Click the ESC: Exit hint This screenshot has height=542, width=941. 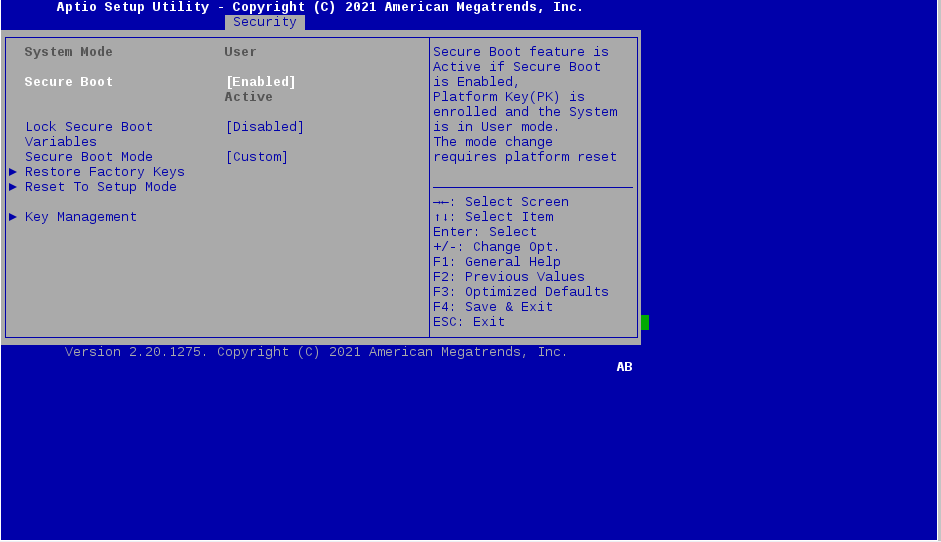coord(469,322)
